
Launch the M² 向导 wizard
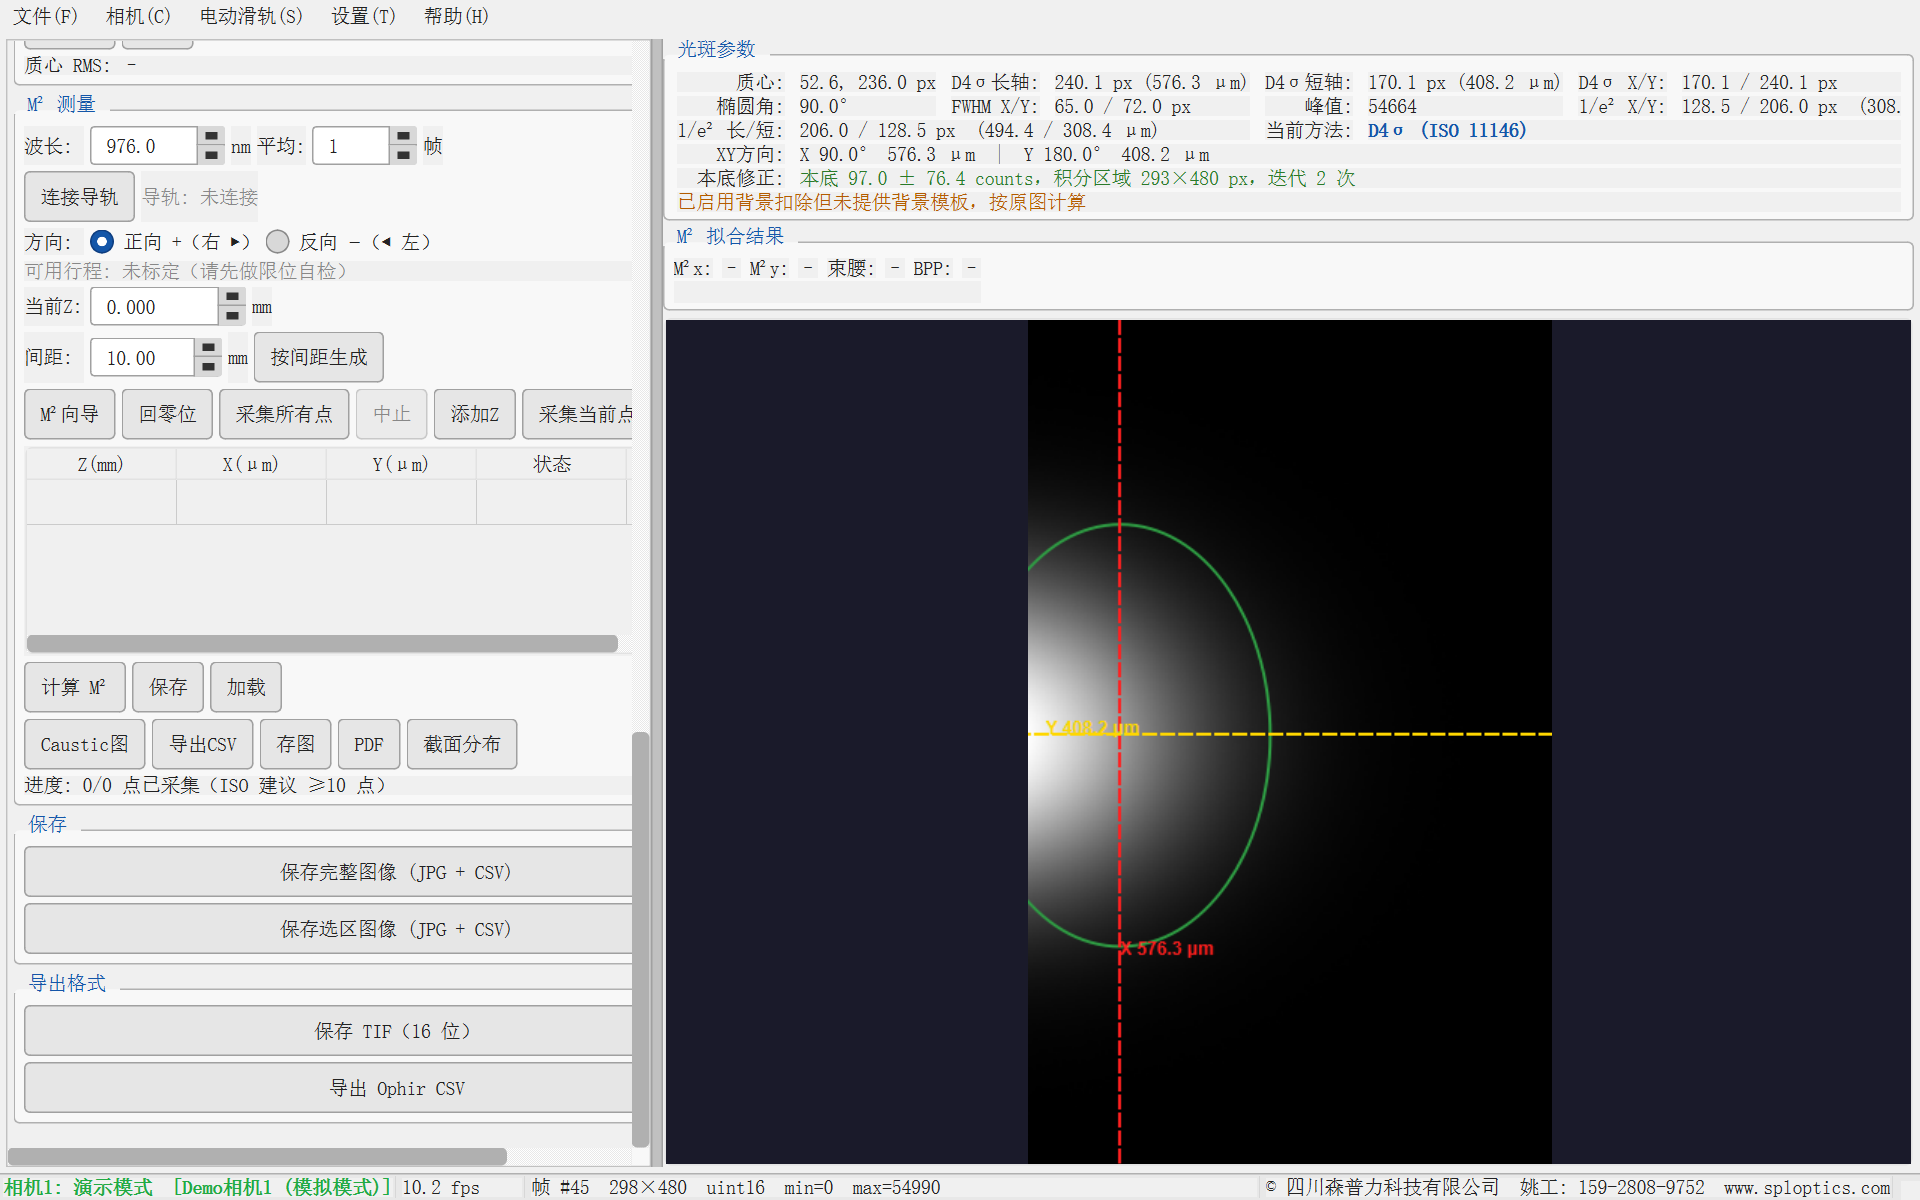(x=69, y=414)
